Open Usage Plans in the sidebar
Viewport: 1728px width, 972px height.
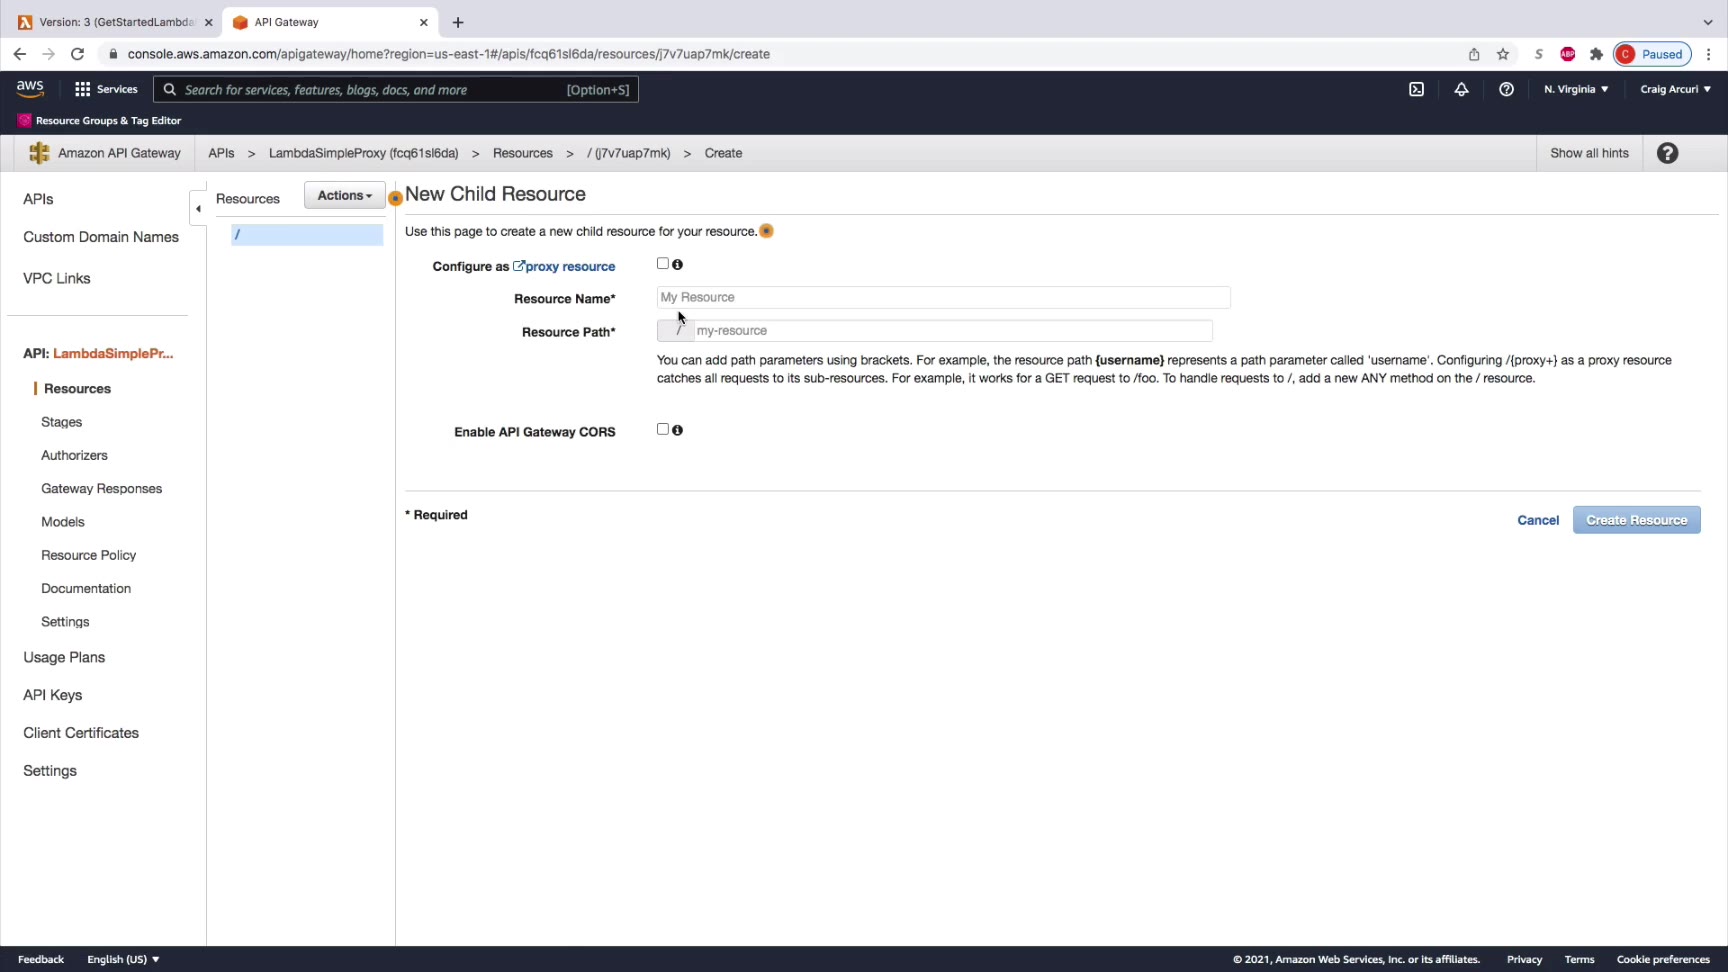click(64, 657)
